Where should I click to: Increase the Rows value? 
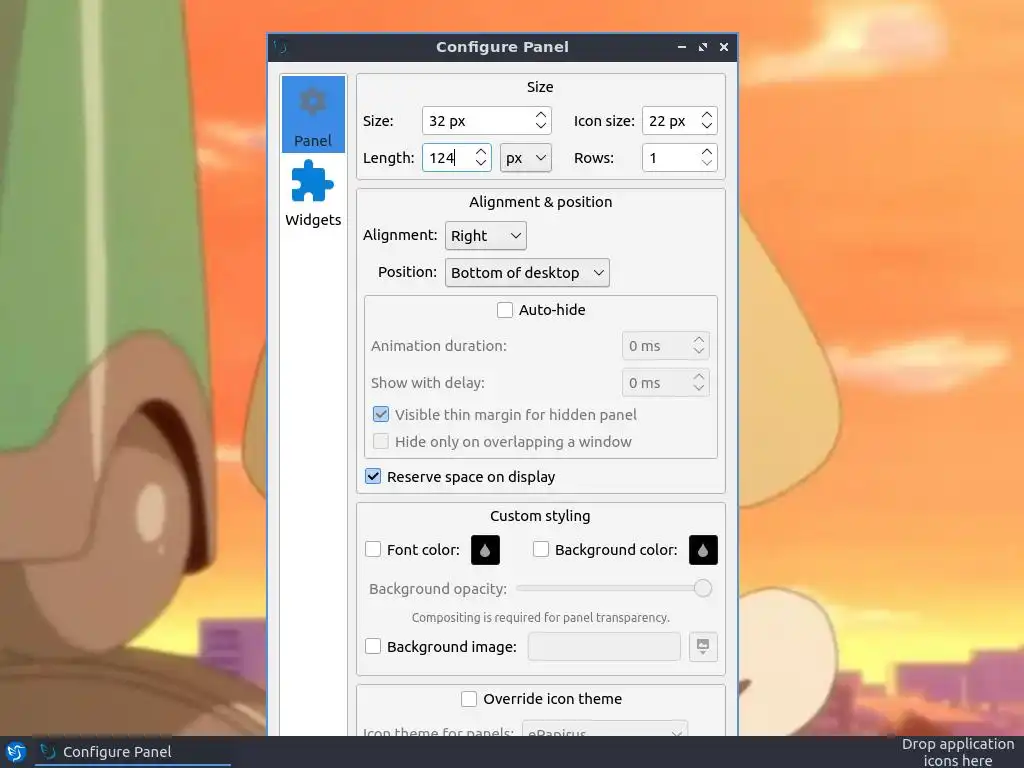click(x=707, y=152)
